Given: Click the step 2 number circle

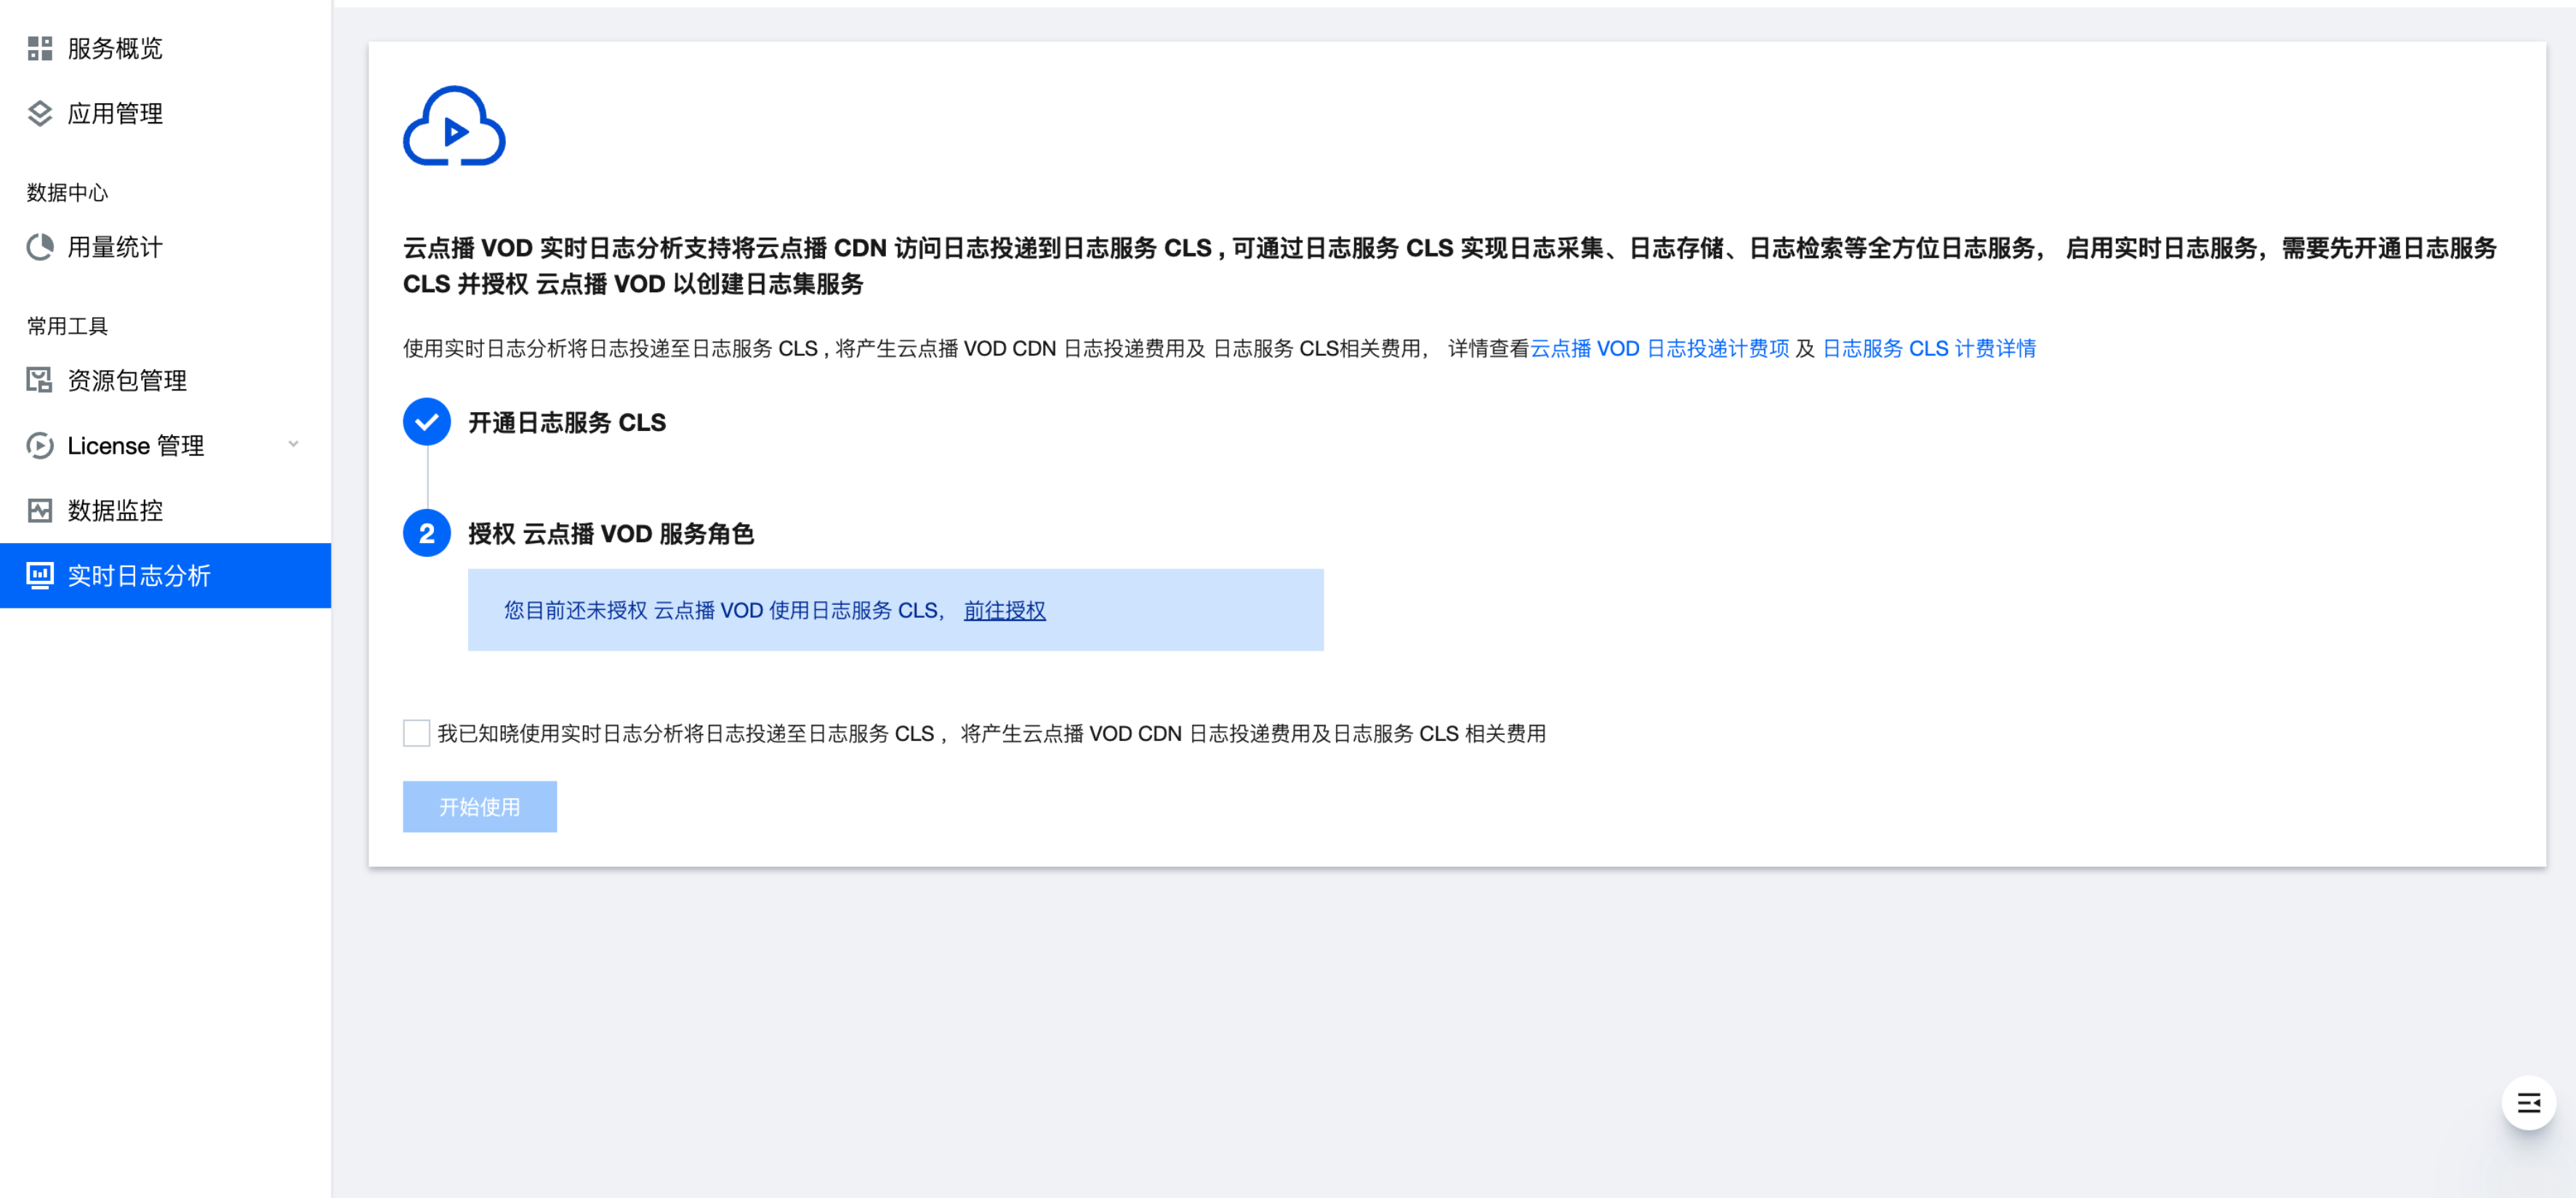Looking at the screenshot, I should (x=427, y=533).
